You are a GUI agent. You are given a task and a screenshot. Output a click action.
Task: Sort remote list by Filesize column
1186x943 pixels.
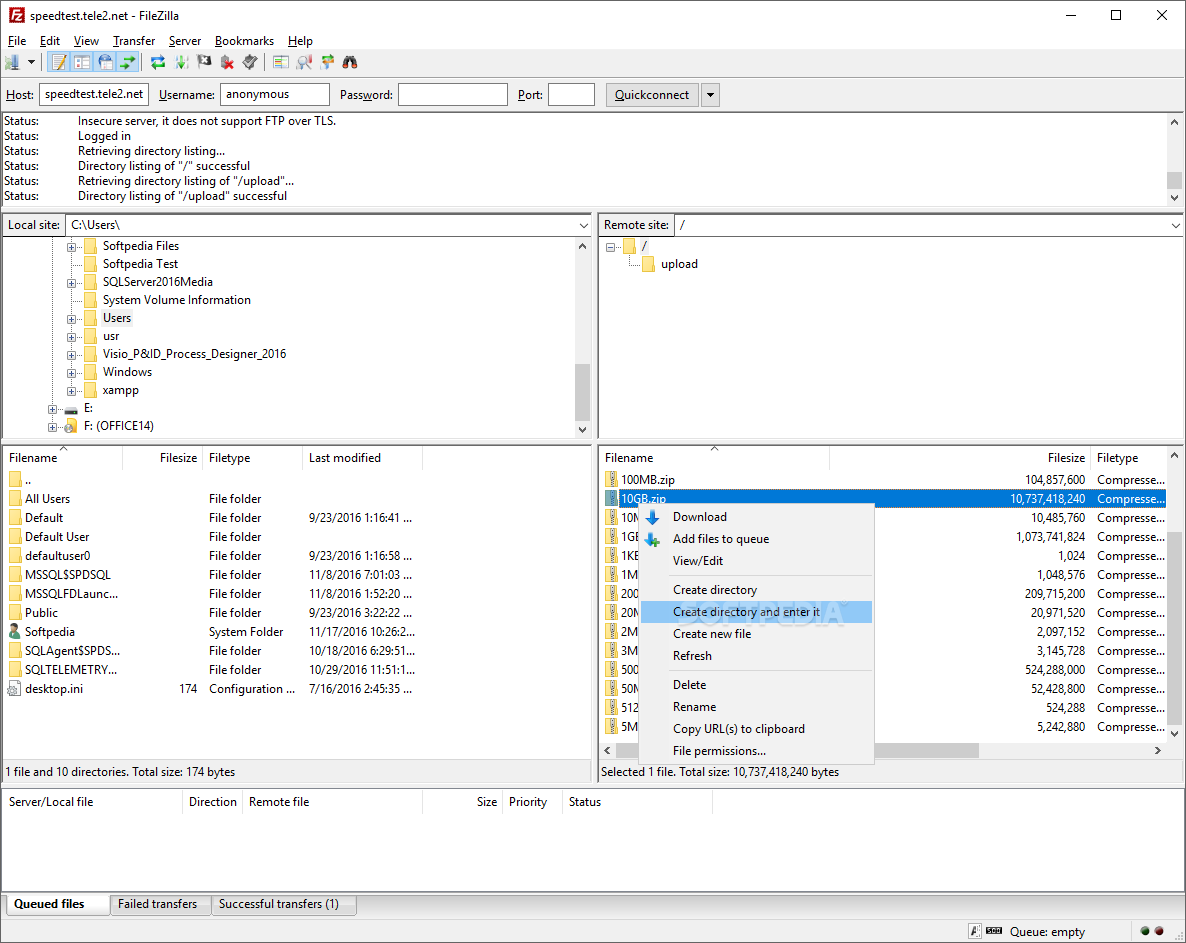pos(960,458)
